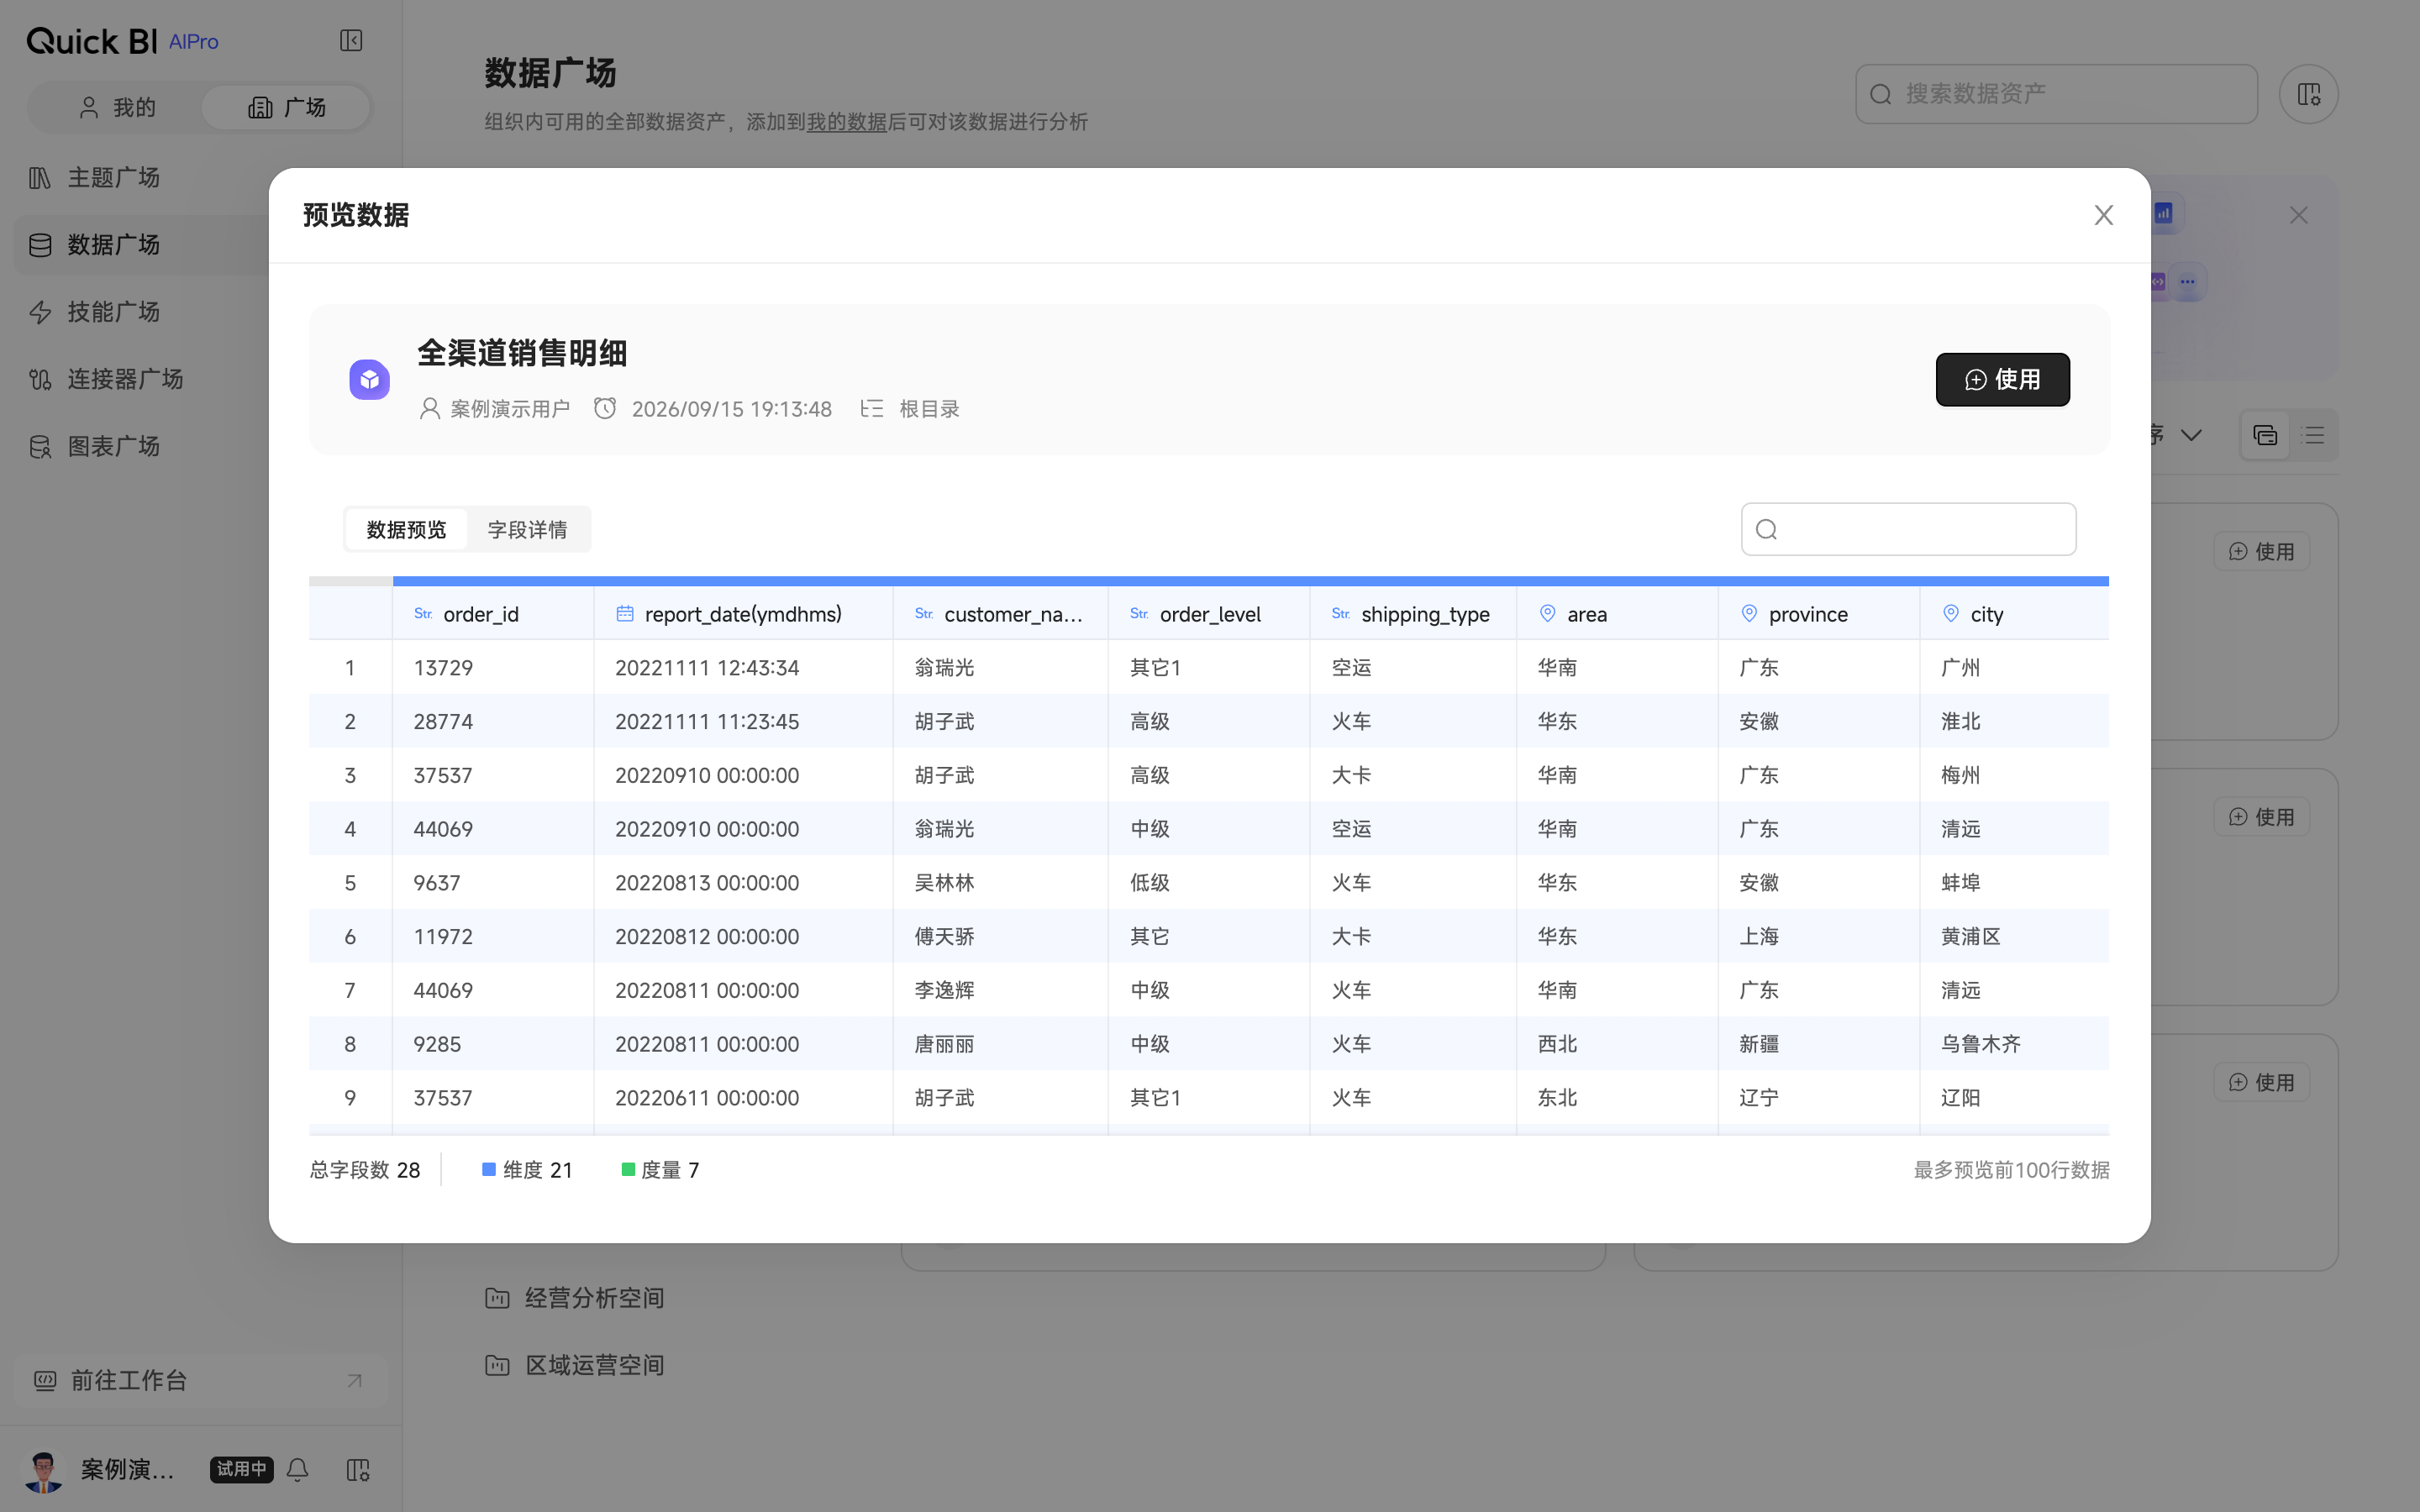Click 我的数据 link in page description
Screen dimensions: 2420x1512
[x=846, y=122]
